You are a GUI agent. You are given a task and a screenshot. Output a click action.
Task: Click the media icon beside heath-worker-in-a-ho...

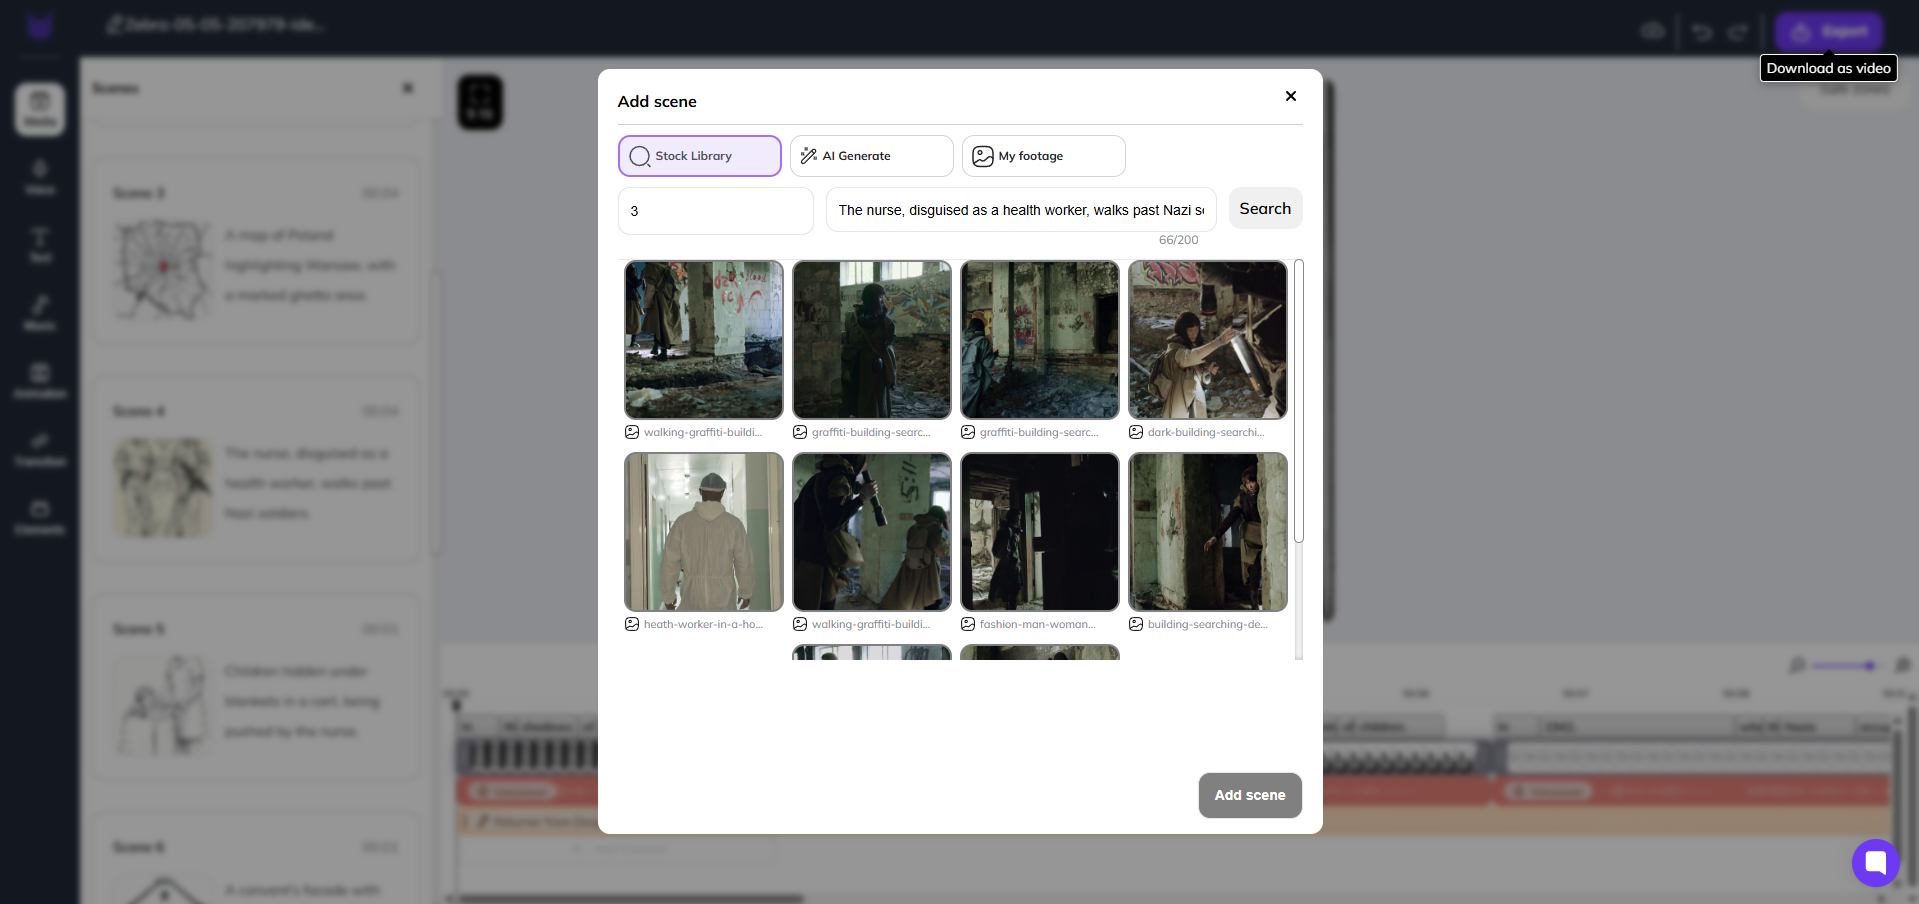[632, 624]
